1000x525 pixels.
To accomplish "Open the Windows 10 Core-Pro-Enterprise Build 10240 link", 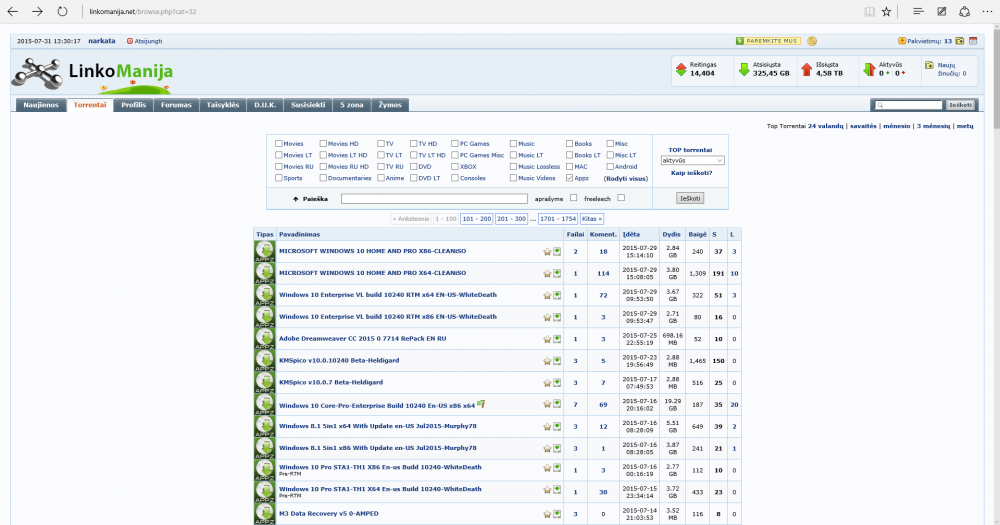I will click(x=376, y=405).
